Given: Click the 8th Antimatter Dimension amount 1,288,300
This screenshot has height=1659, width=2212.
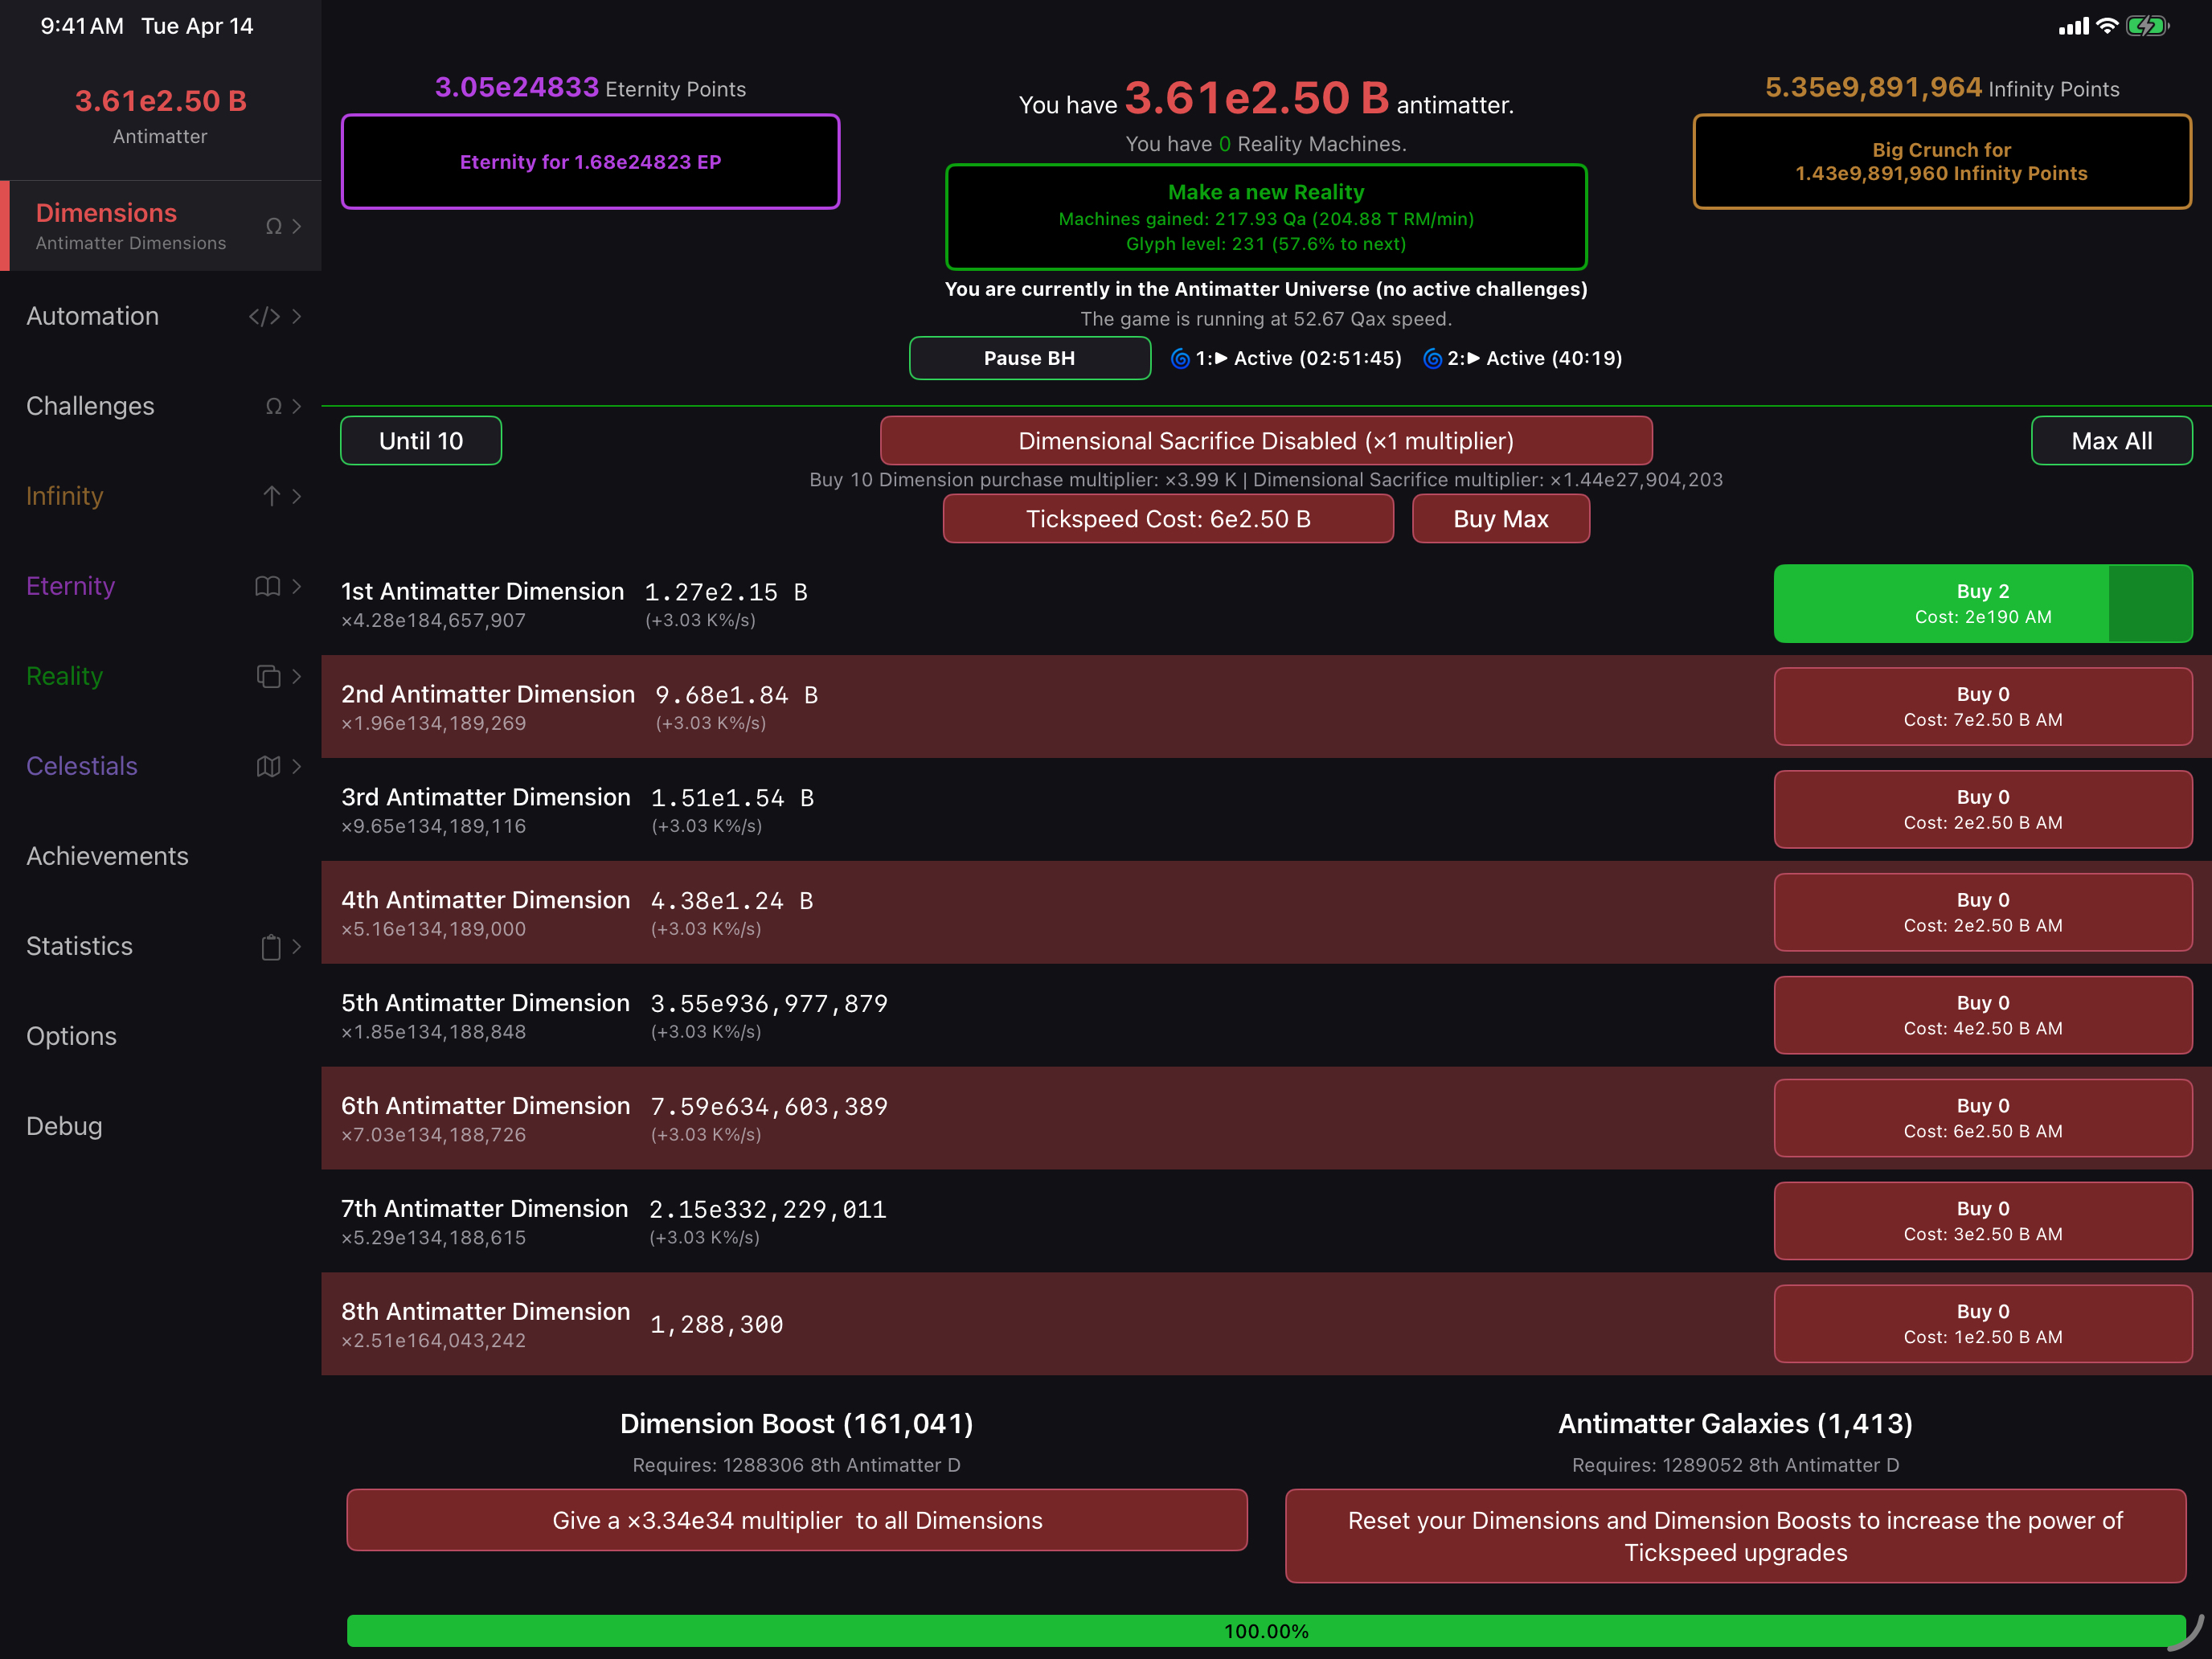Looking at the screenshot, I should pos(717,1324).
